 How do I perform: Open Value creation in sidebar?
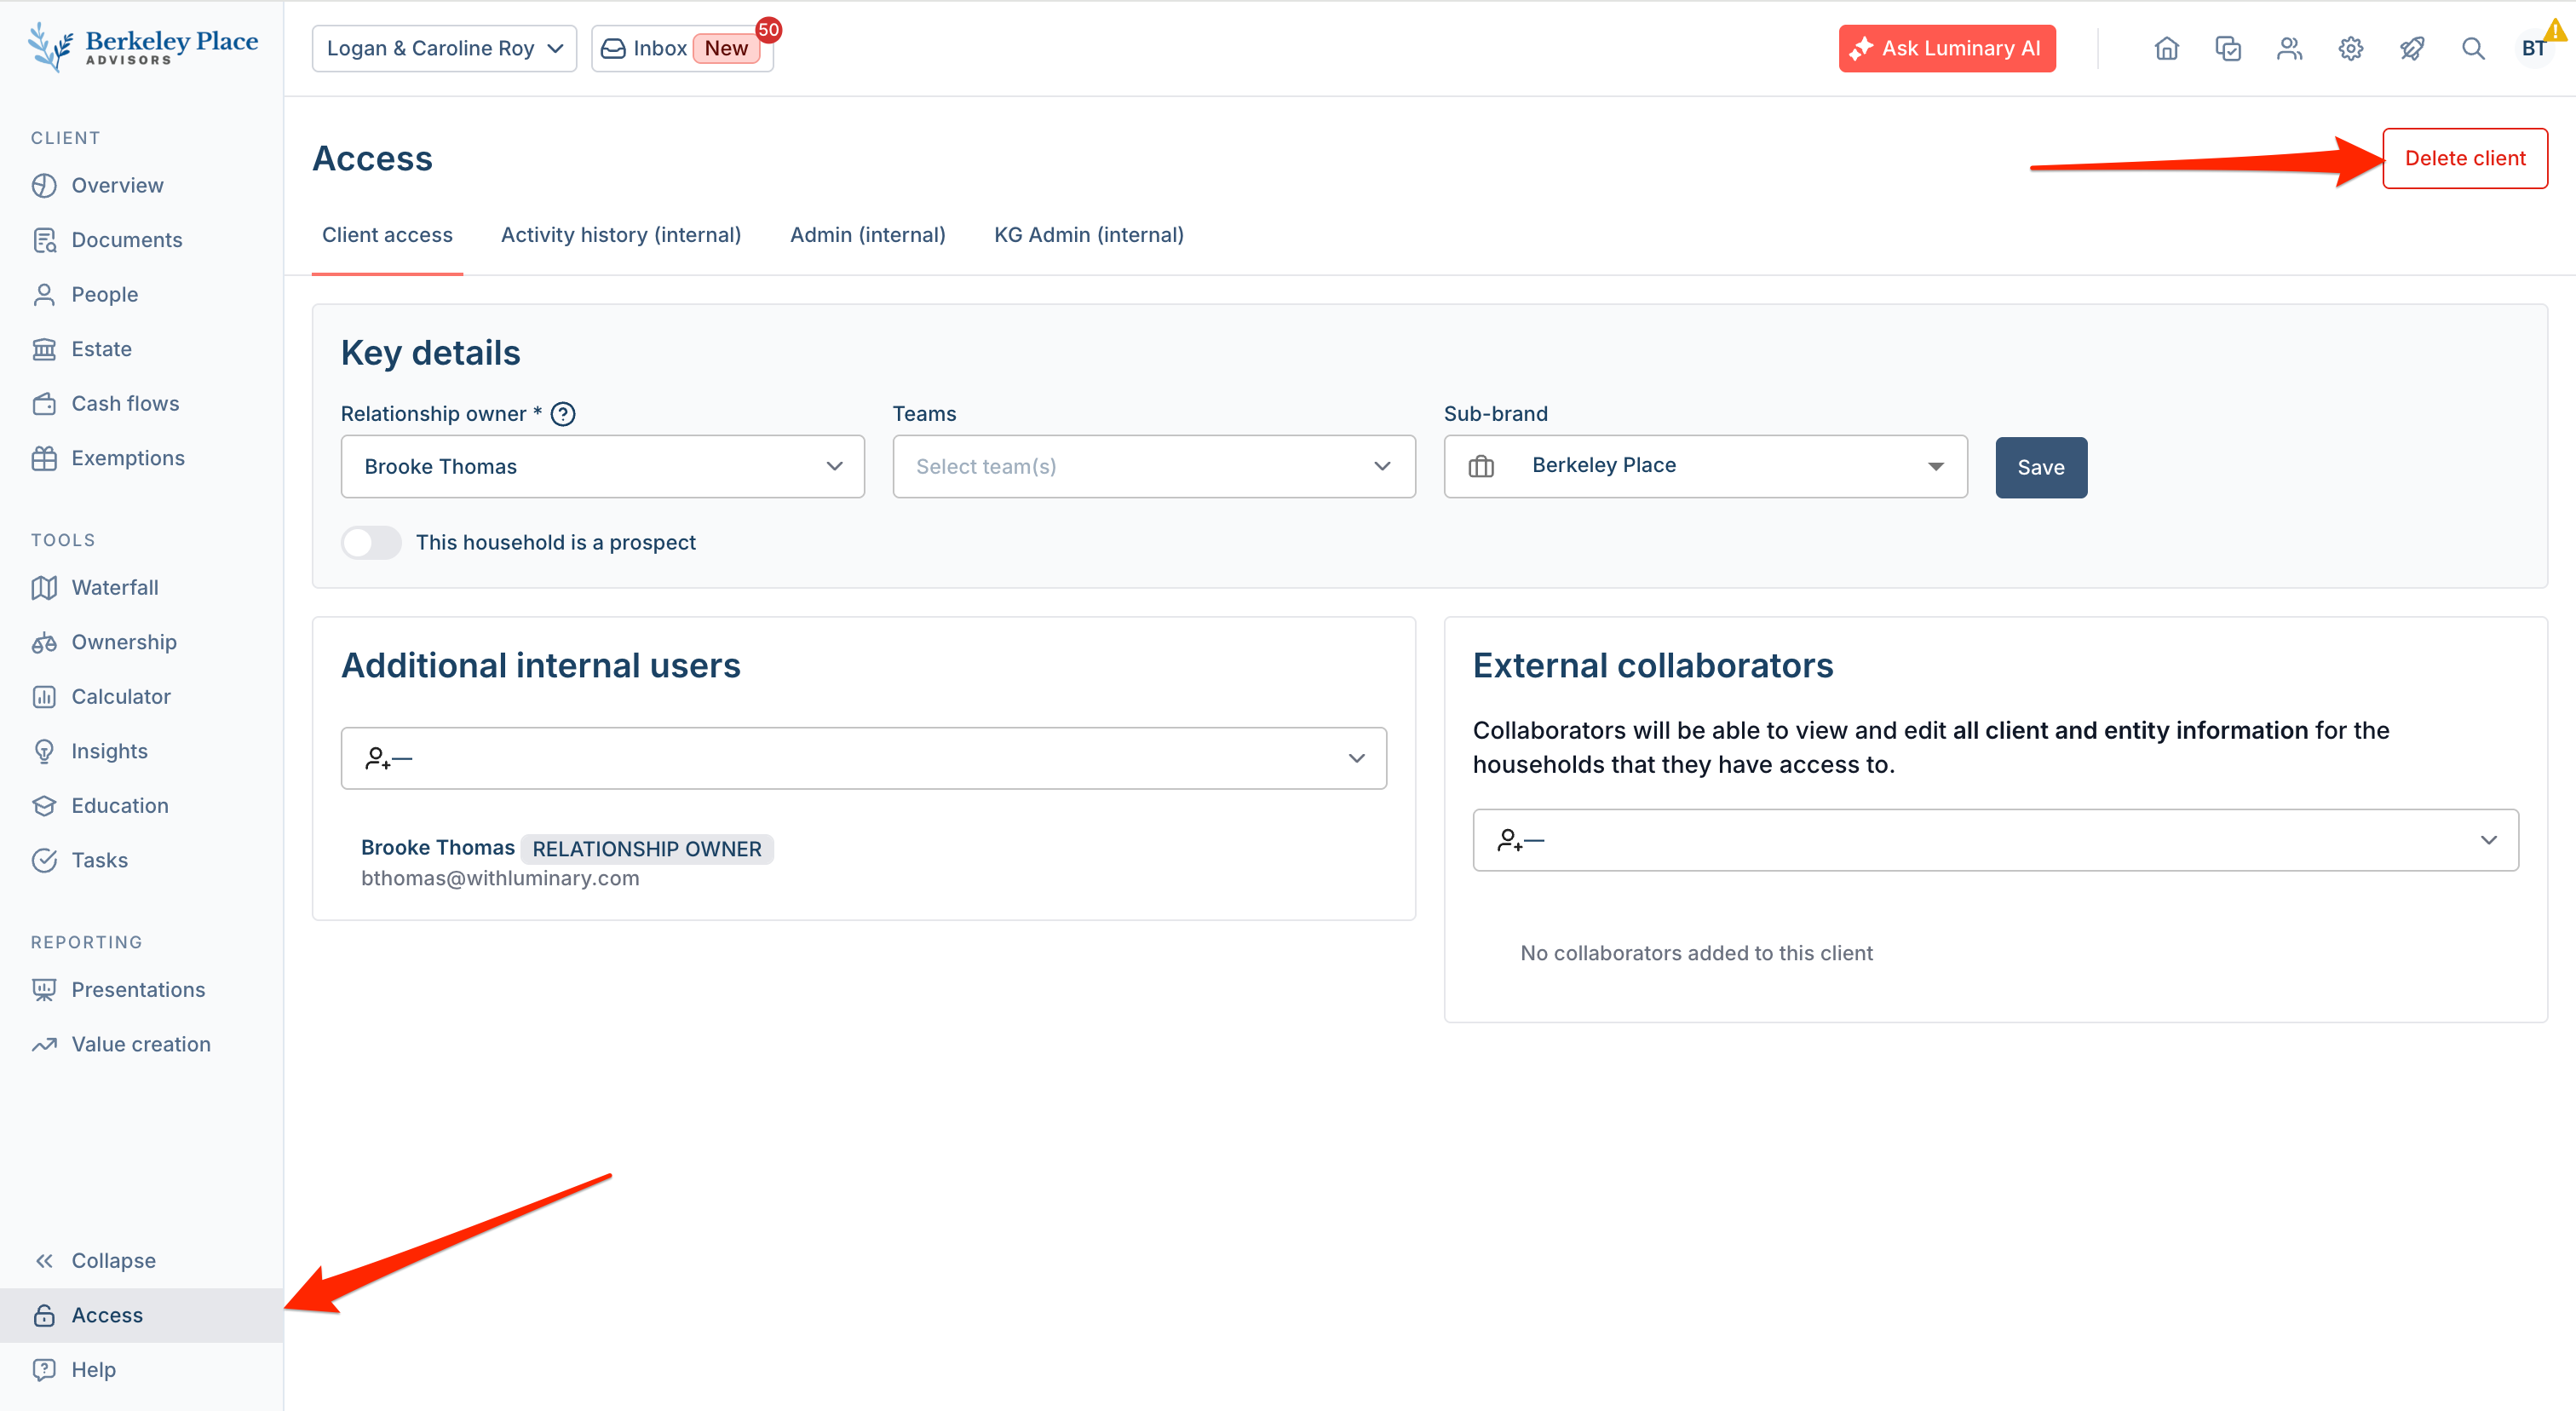pyautogui.click(x=141, y=1044)
